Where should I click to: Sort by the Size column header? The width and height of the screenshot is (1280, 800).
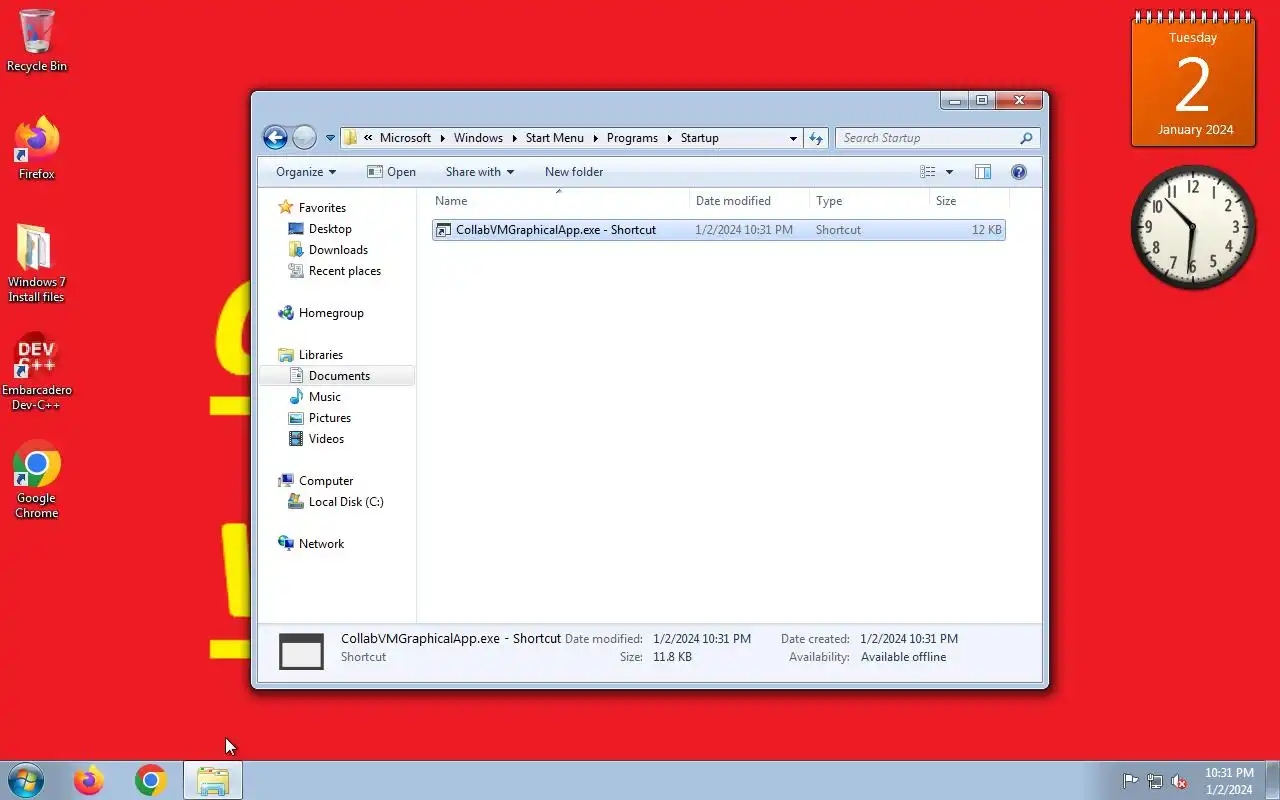[x=968, y=201]
